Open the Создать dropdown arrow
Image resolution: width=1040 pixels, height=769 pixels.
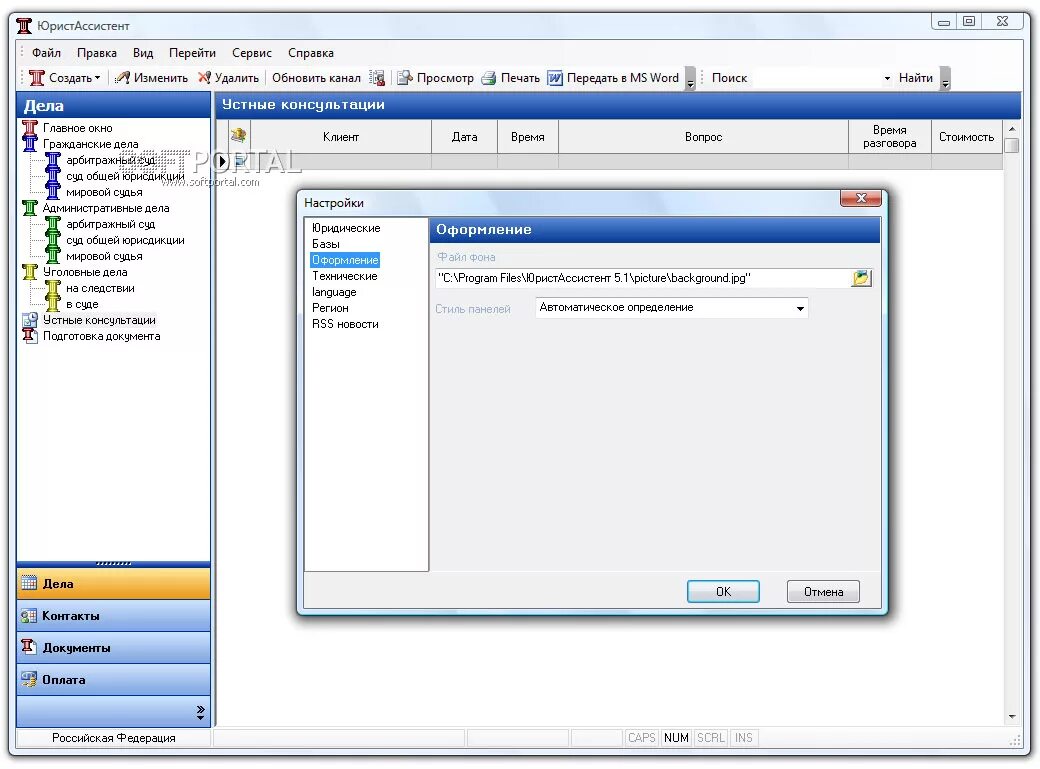point(98,78)
